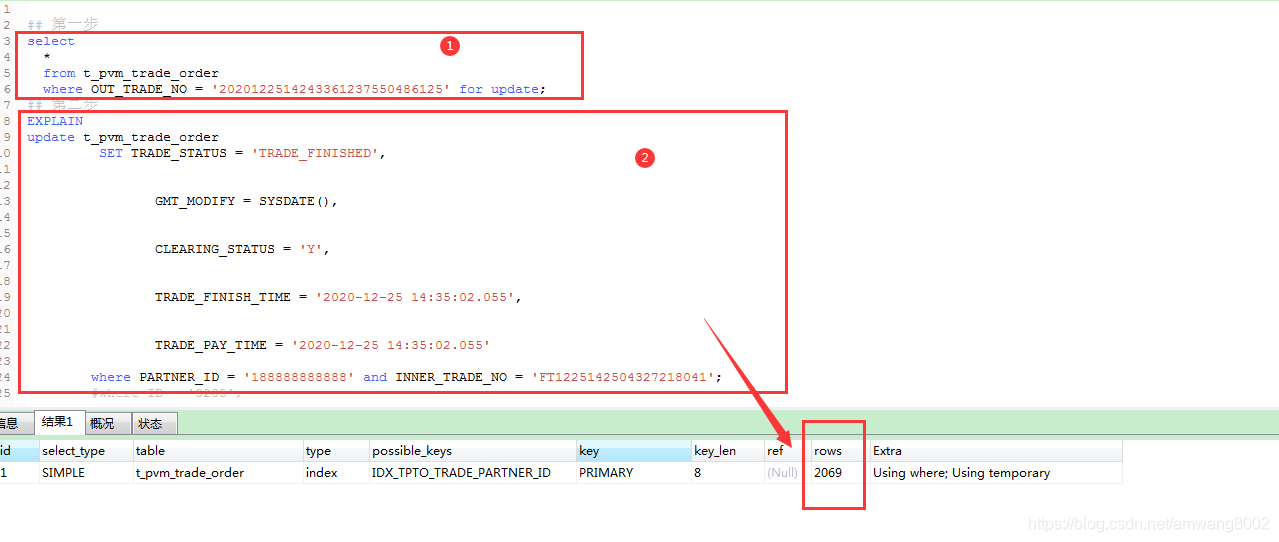Switch to the 结果1 tab
1279x542 pixels.
[x=57, y=423]
